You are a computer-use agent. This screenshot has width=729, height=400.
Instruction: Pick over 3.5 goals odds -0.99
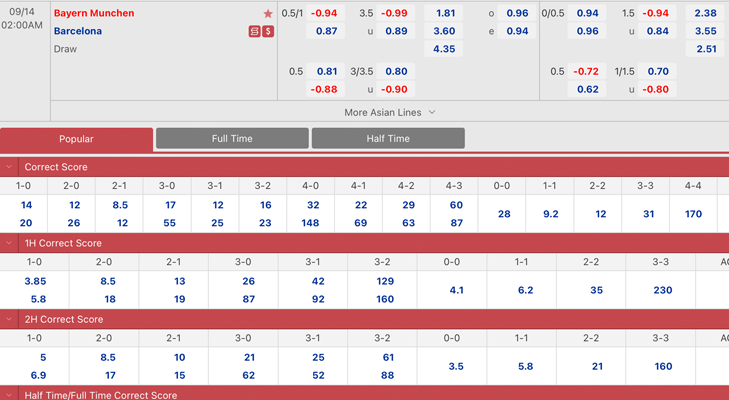395,13
